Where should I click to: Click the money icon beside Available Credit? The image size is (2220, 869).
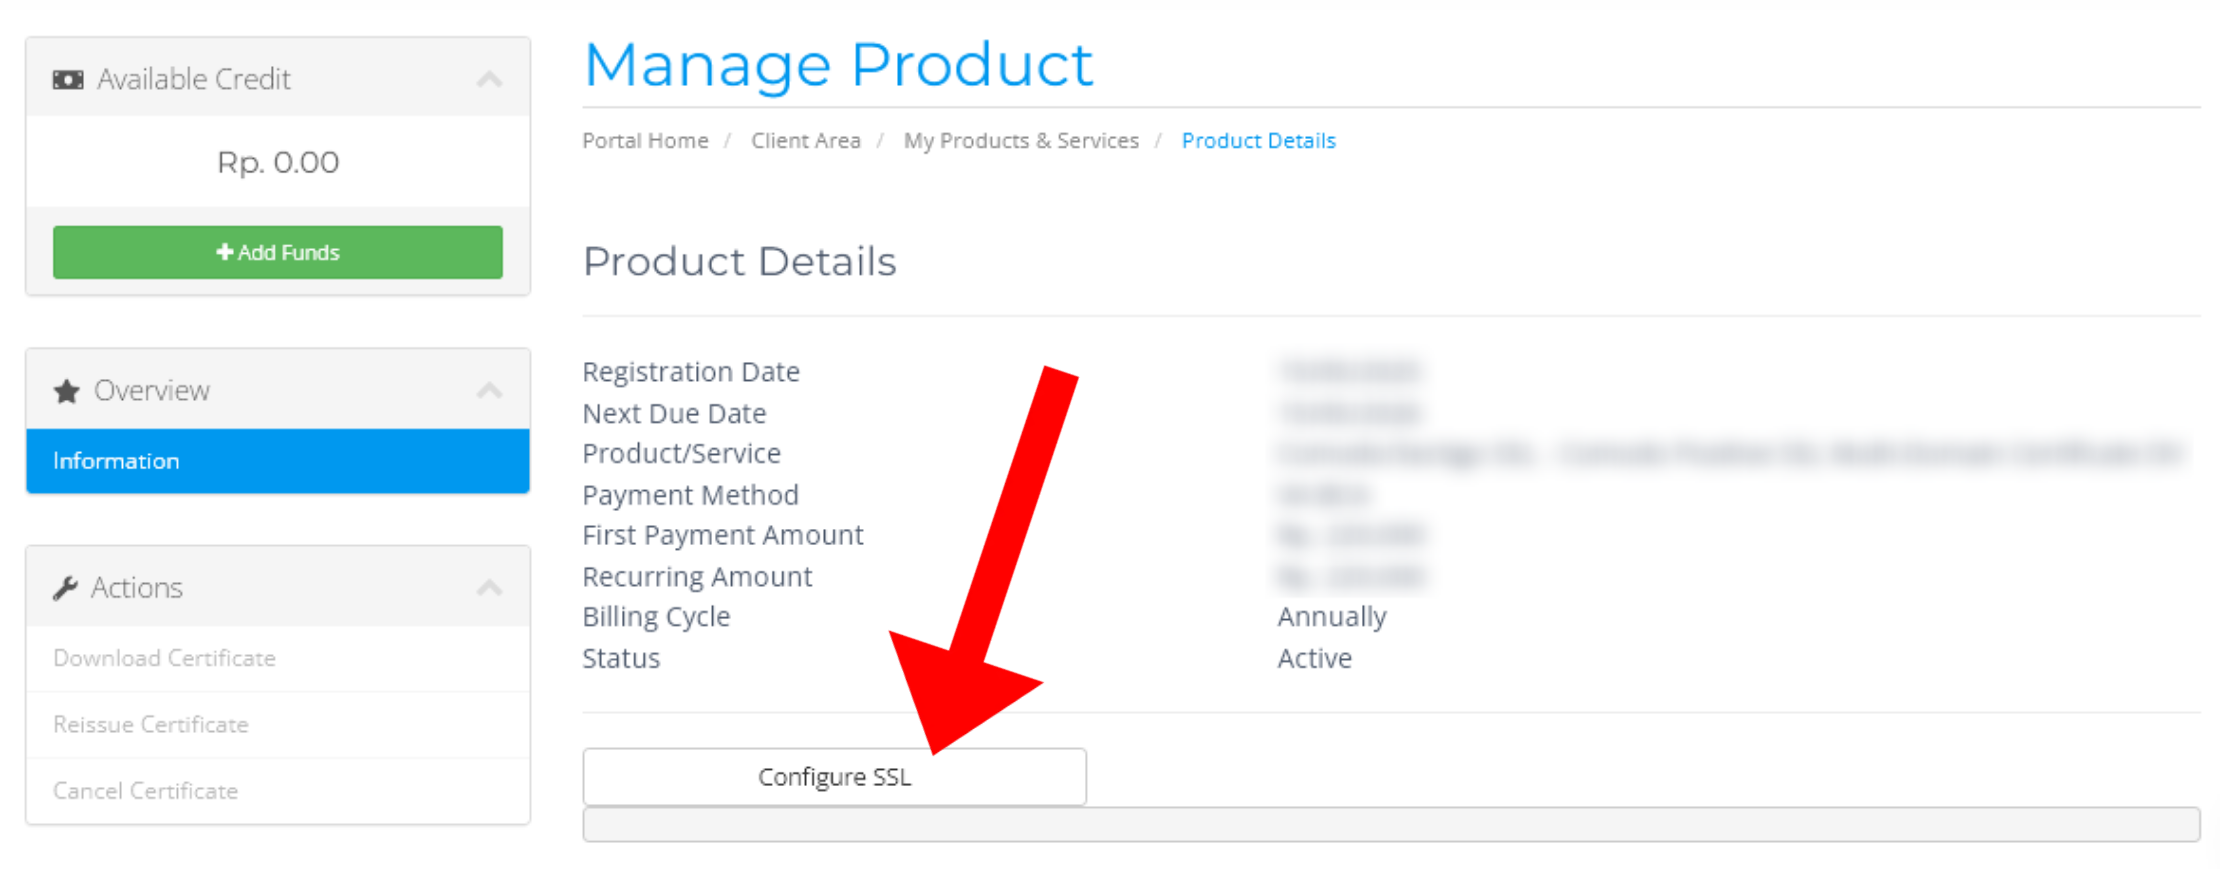tap(68, 80)
